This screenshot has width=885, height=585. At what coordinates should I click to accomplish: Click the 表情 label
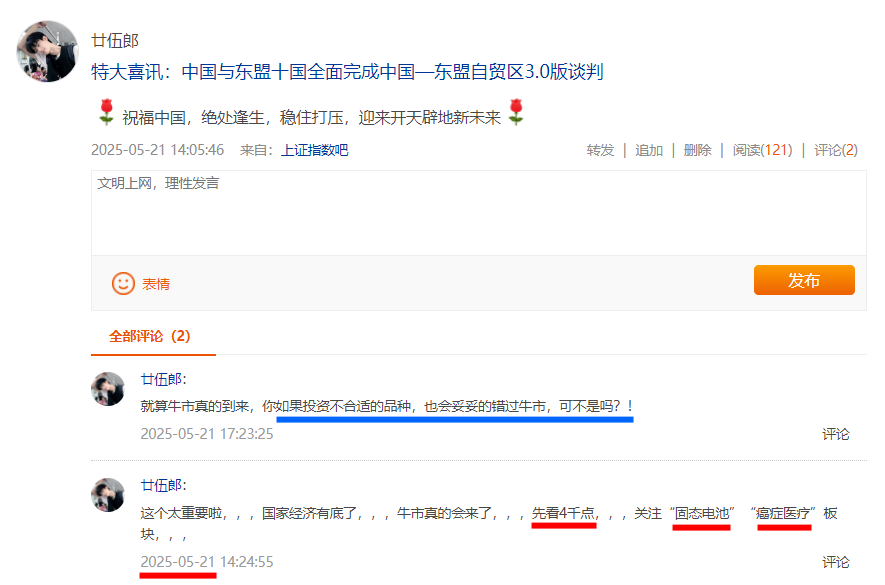tap(156, 284)
